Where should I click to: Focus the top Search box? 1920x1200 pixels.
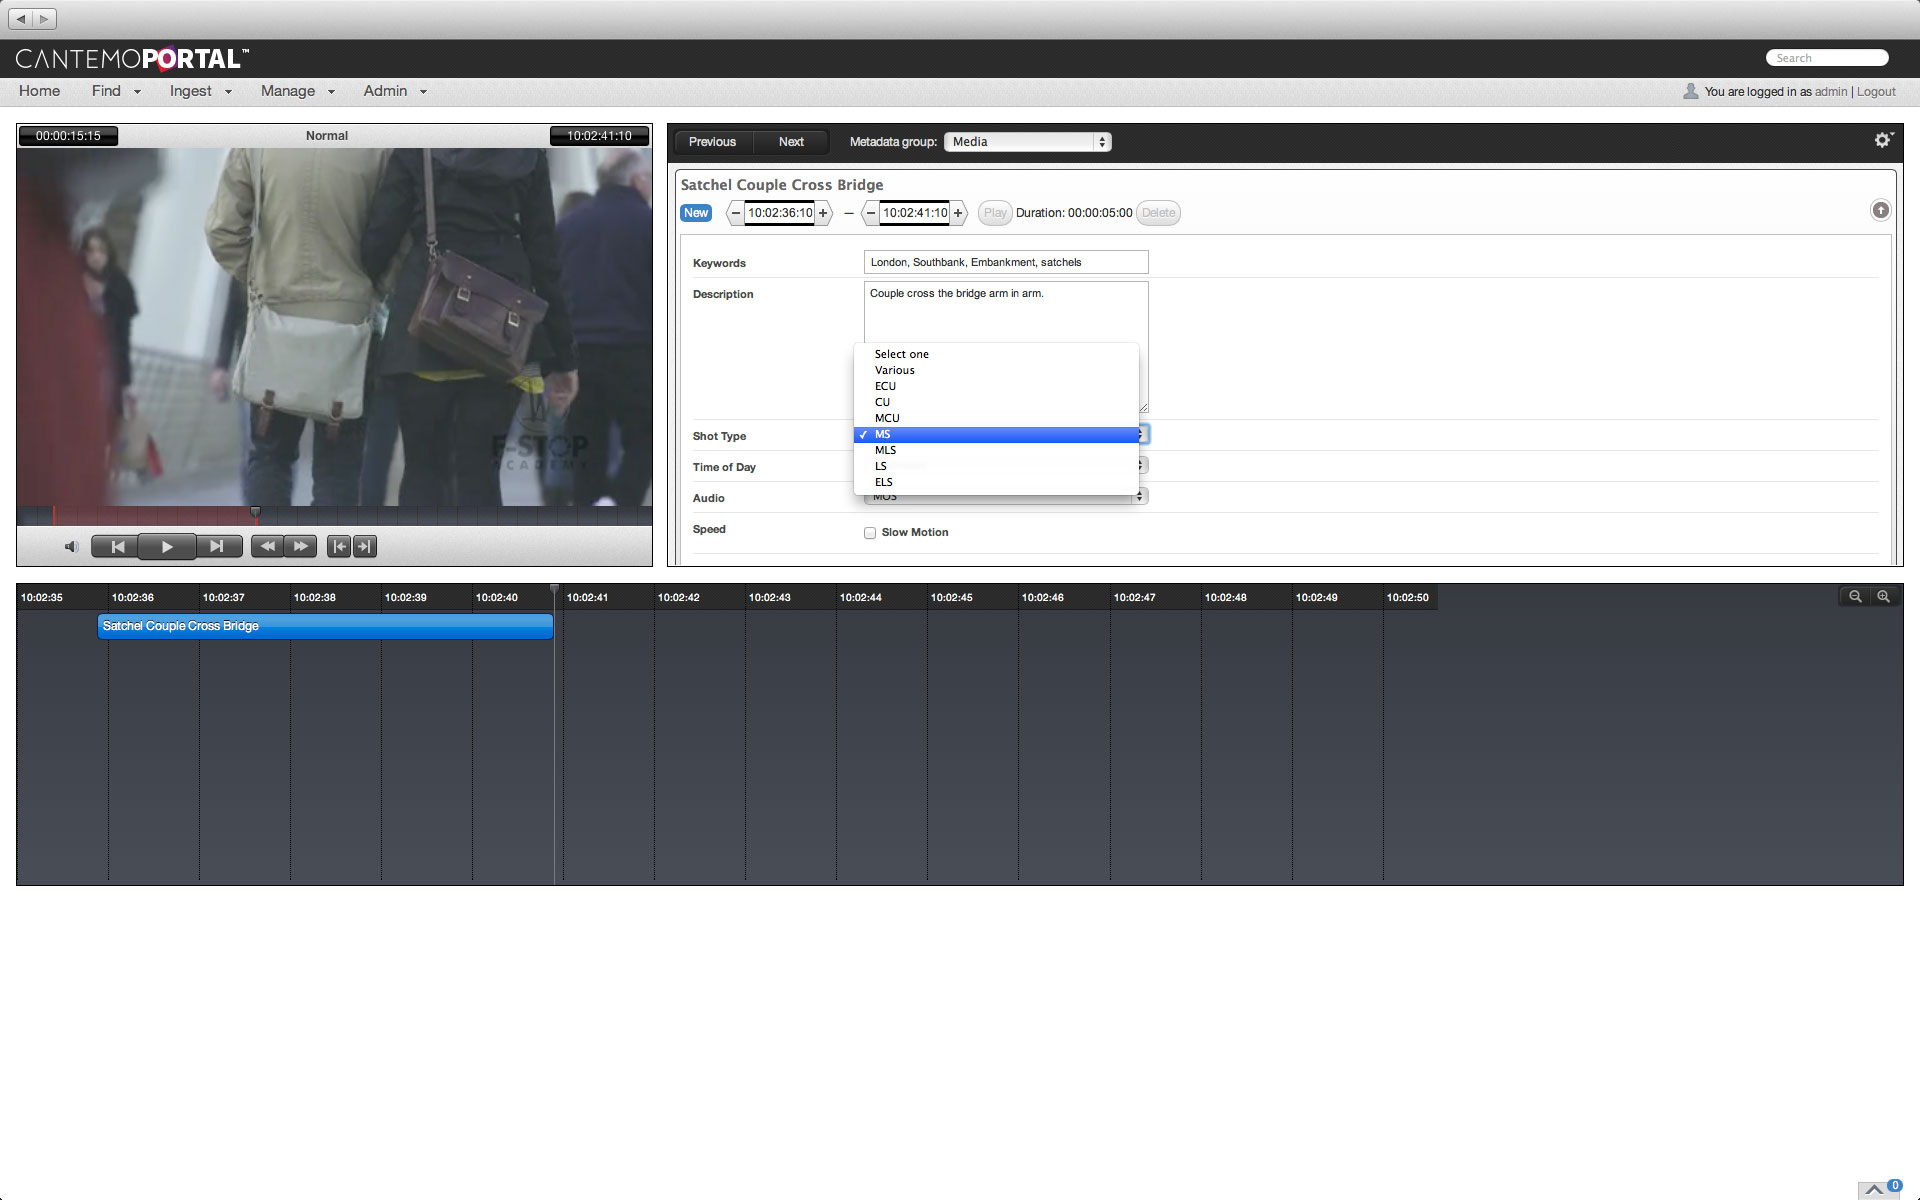(1827, 58)
